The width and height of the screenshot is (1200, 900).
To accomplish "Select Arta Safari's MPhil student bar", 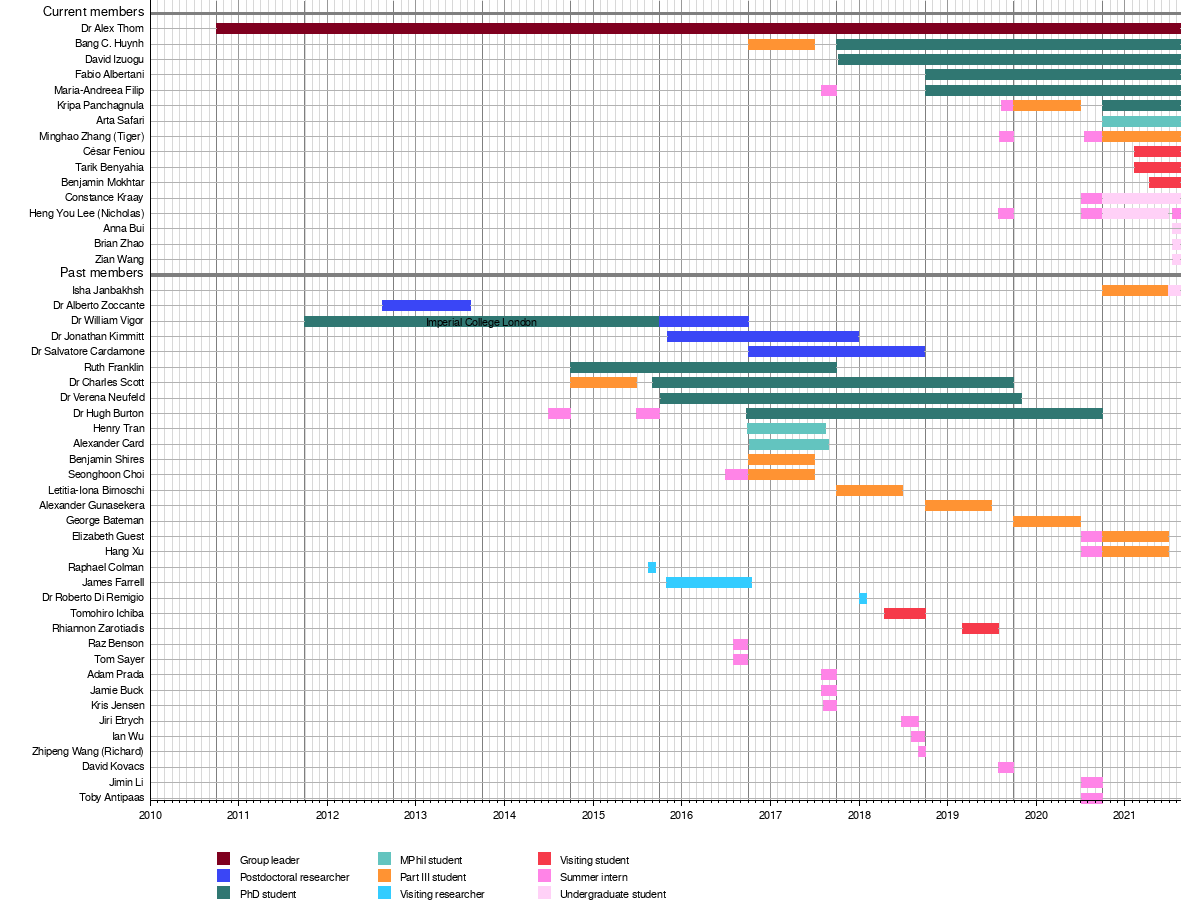I will pos(1141,121).
